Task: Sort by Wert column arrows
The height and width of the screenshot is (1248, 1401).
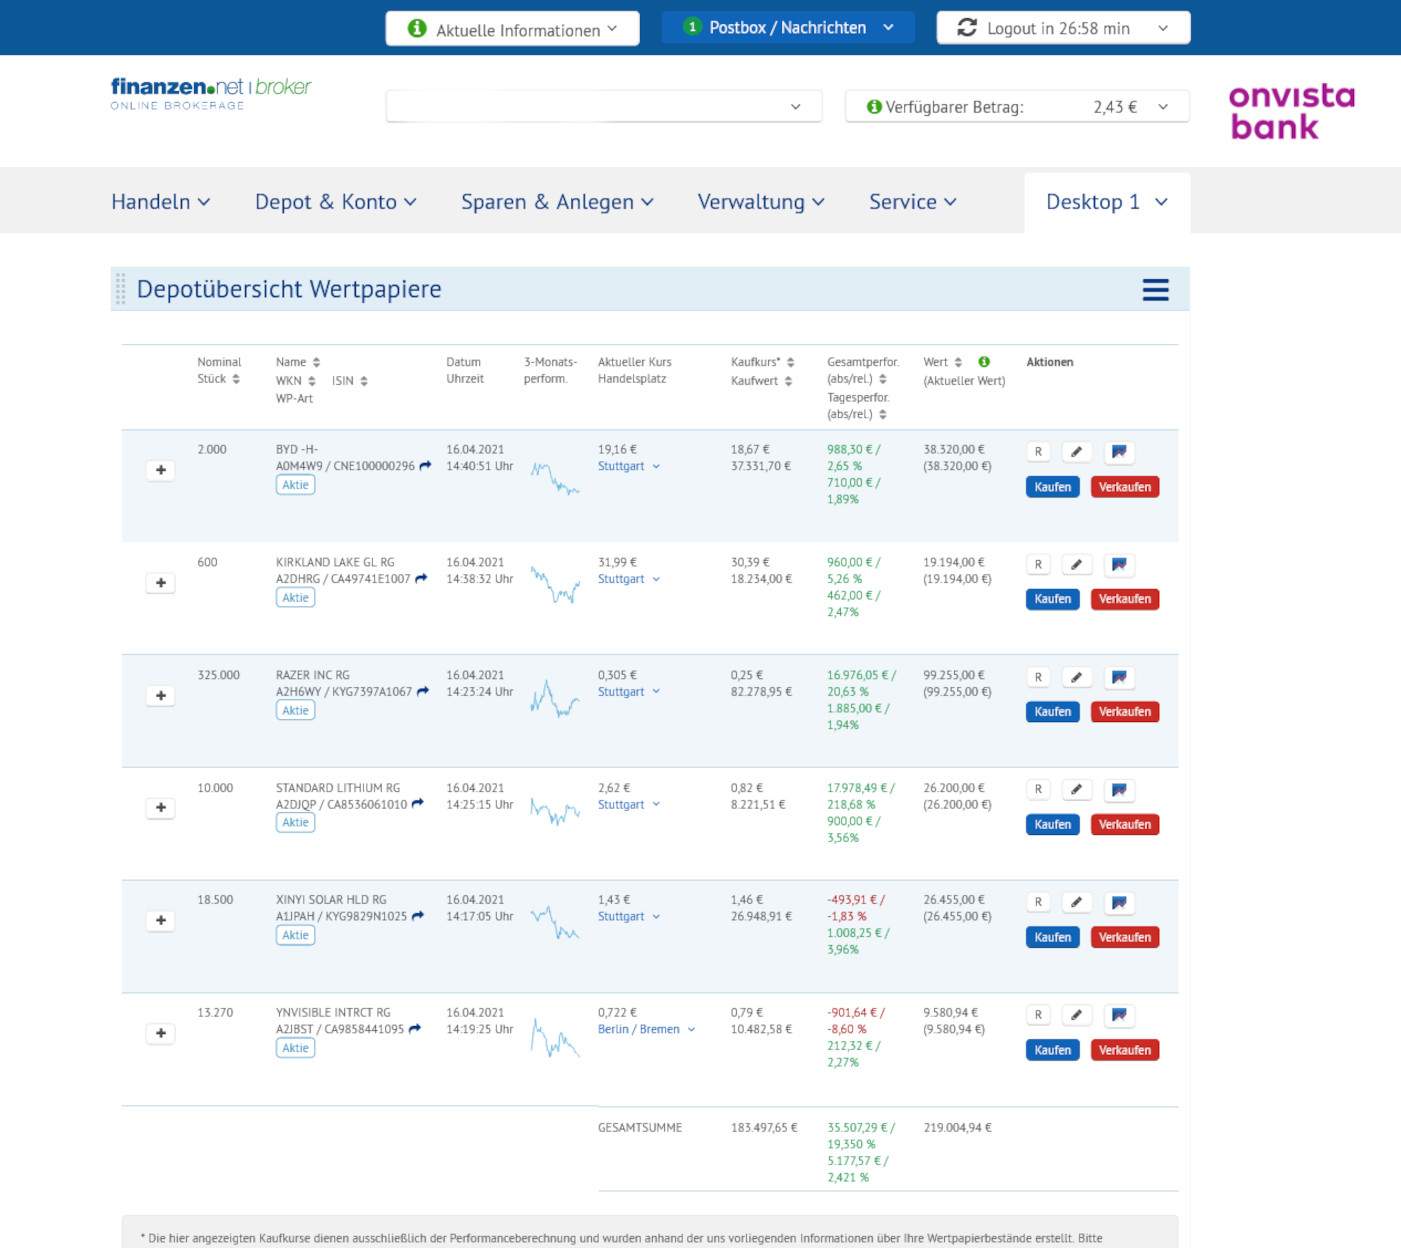Action: (958, 362)
